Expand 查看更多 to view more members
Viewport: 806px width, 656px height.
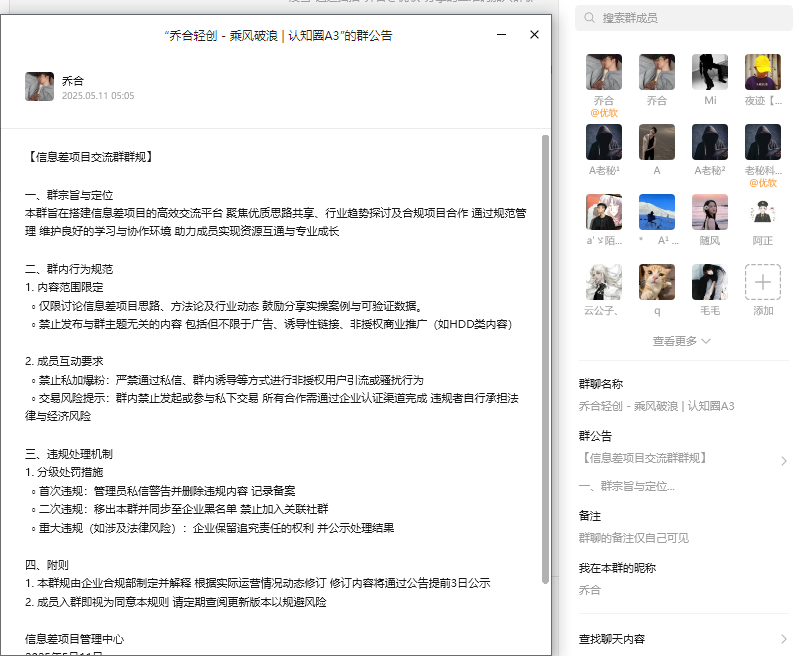click(682, 341)
